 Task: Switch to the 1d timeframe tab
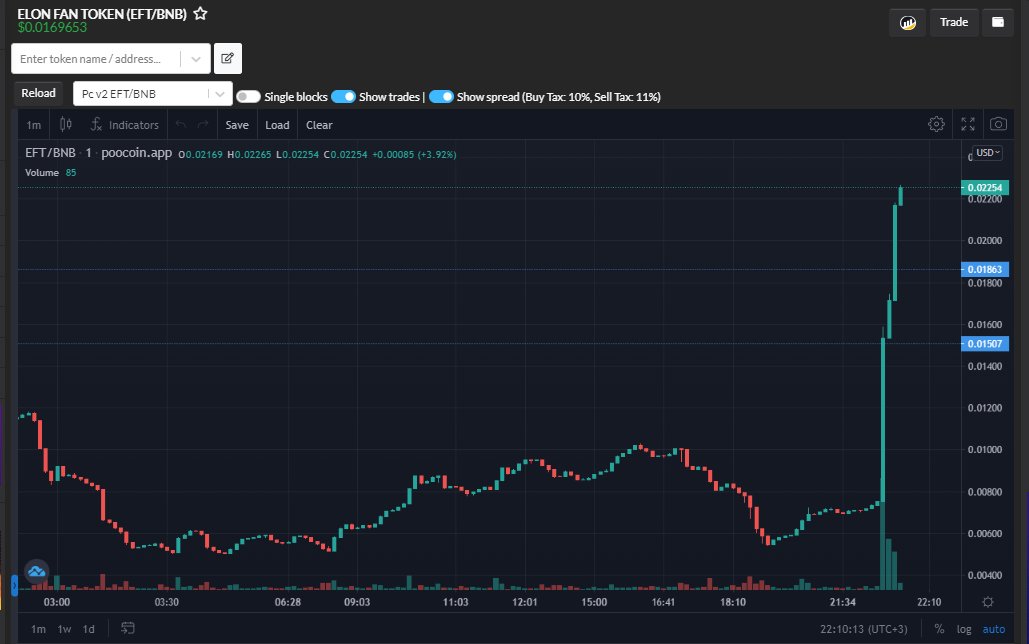point(88,629)
